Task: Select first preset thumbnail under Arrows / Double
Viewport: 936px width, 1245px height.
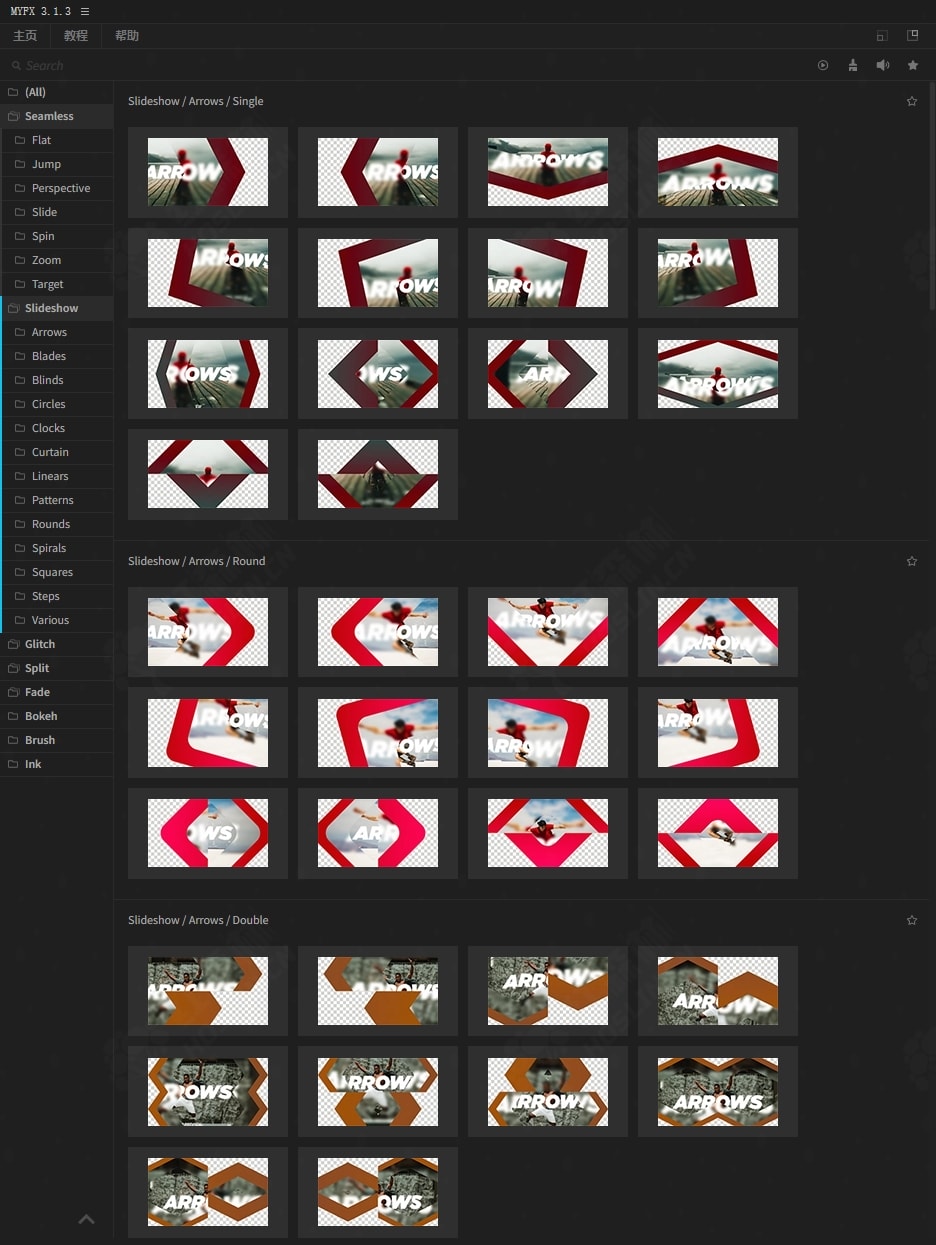Action: [208, 991]
